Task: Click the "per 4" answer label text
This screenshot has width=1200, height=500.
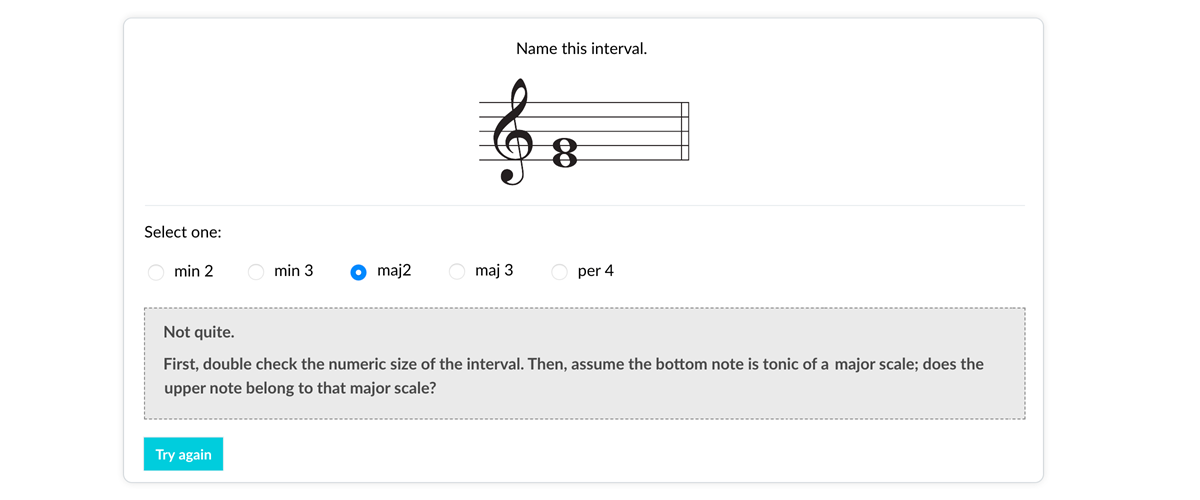Action: (x=596, y=271)
